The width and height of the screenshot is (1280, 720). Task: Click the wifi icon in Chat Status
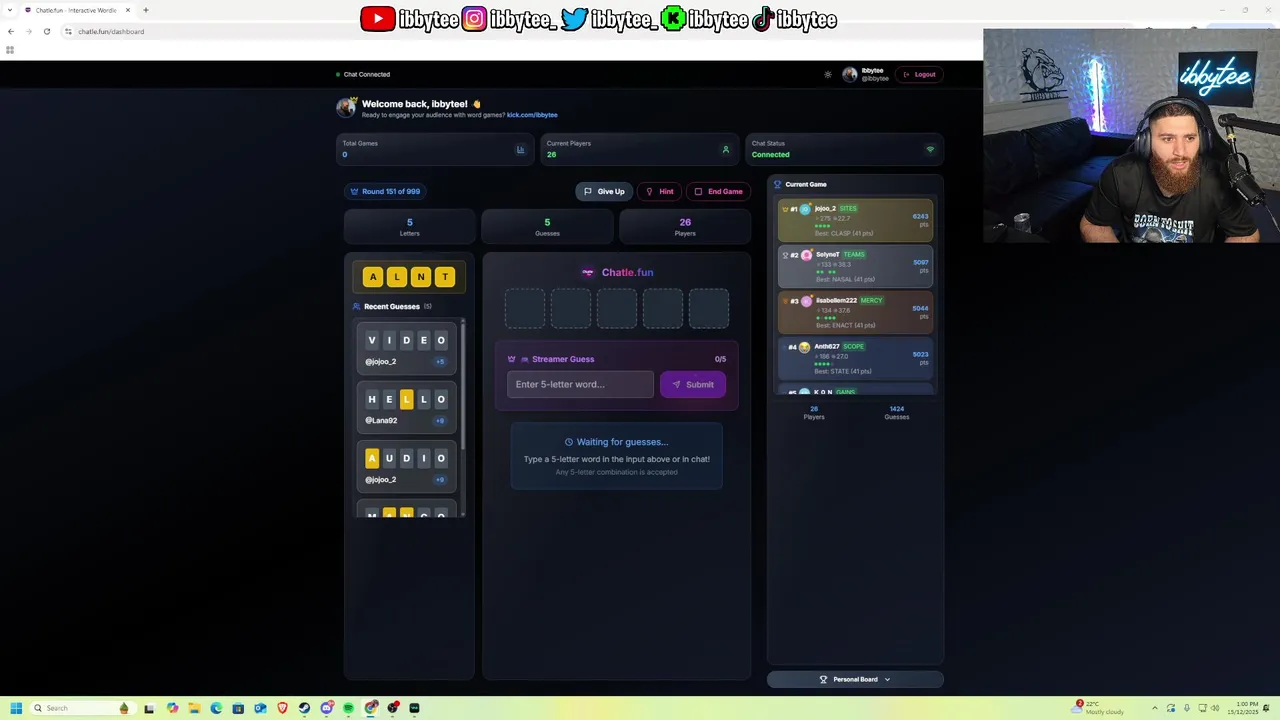tap(930, 150)
